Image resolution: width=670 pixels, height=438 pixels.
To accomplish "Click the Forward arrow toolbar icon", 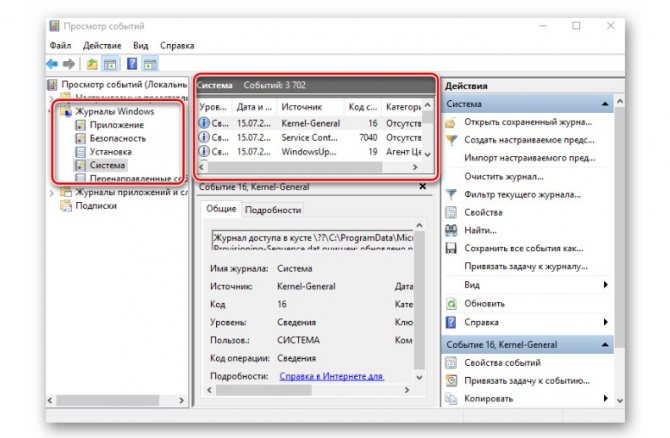I will [x=68, y=64].
